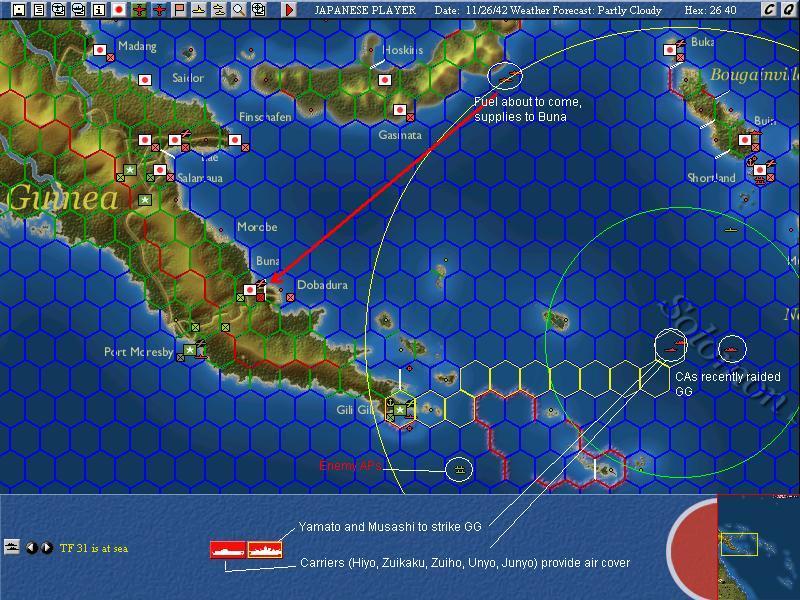Select the Shortland Japanese base marker
This screenshot has width=800, height=600.
point(760,170)
